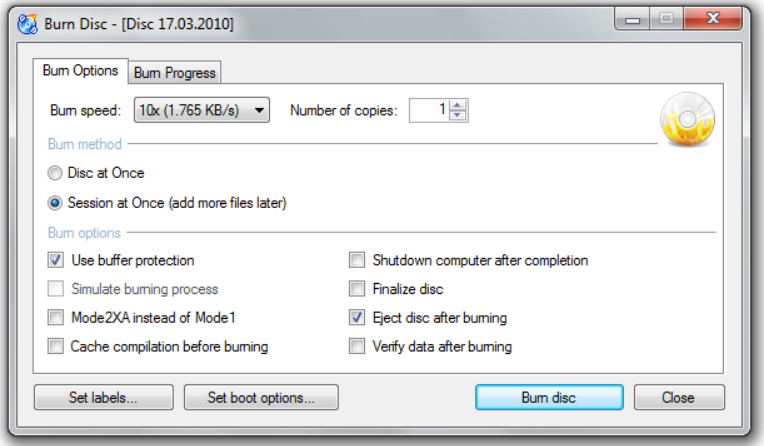
Task: Uncheck Eject disc after burning
Action: (x=357, y=318)
